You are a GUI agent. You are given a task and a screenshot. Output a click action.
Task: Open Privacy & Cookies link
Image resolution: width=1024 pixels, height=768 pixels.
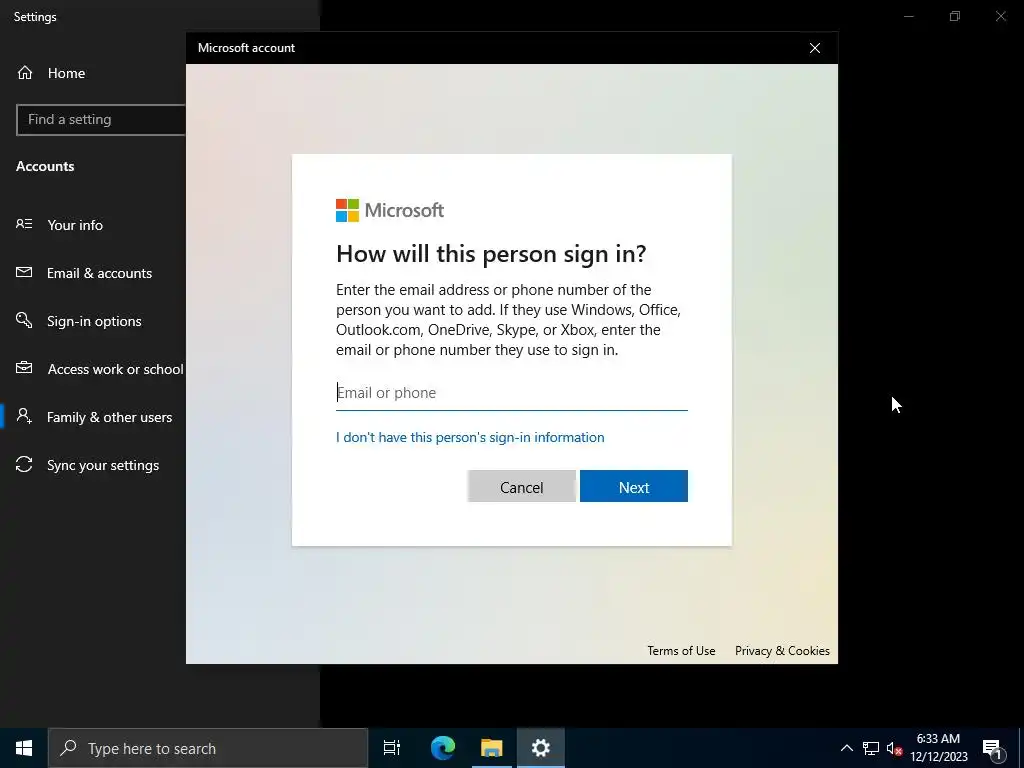point(782,650)
